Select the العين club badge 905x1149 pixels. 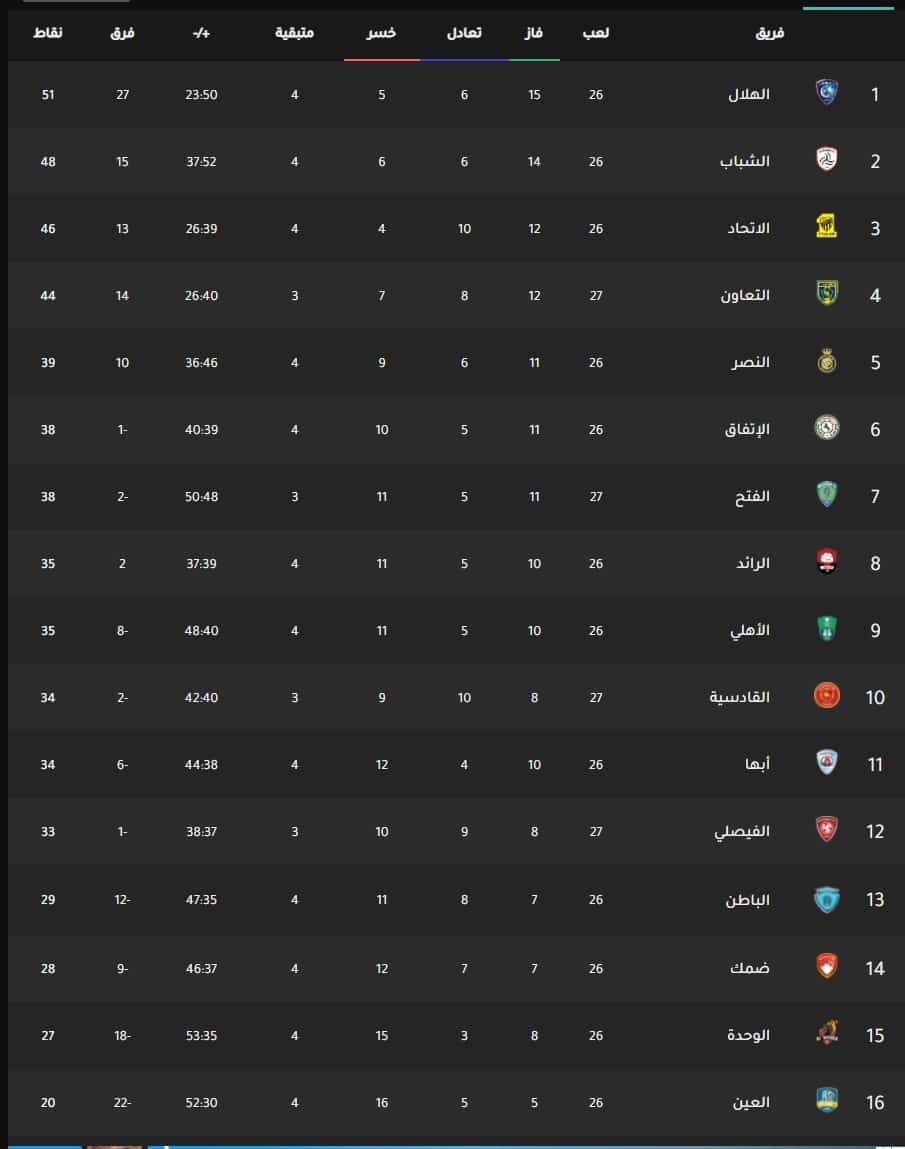click(827, 1100)
